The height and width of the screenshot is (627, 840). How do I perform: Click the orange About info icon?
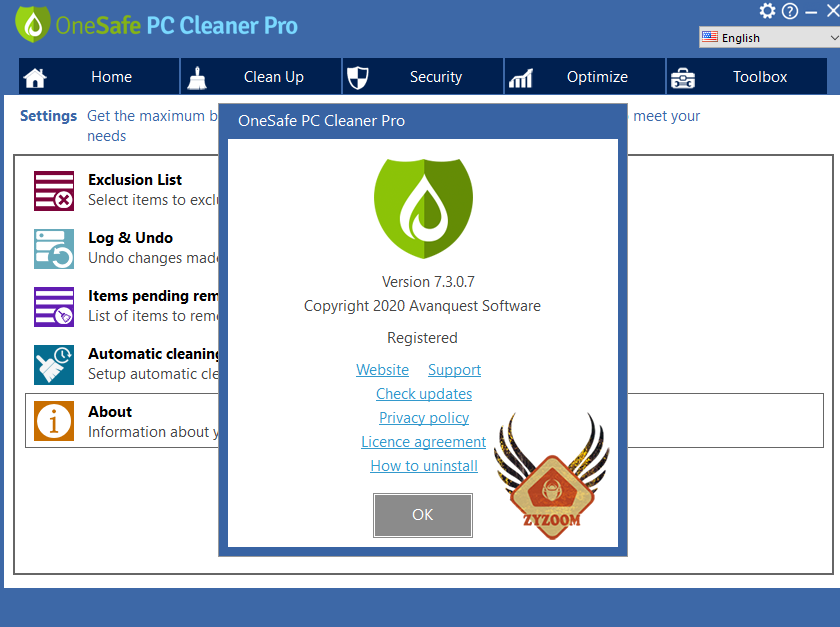coord(54,421)
